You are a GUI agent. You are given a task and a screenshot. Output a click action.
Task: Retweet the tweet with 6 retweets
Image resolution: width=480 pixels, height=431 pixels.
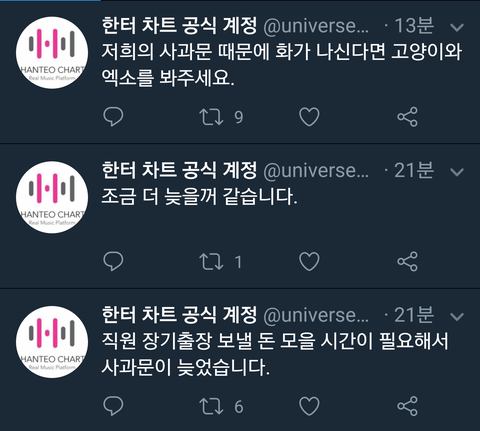(211, 406)
